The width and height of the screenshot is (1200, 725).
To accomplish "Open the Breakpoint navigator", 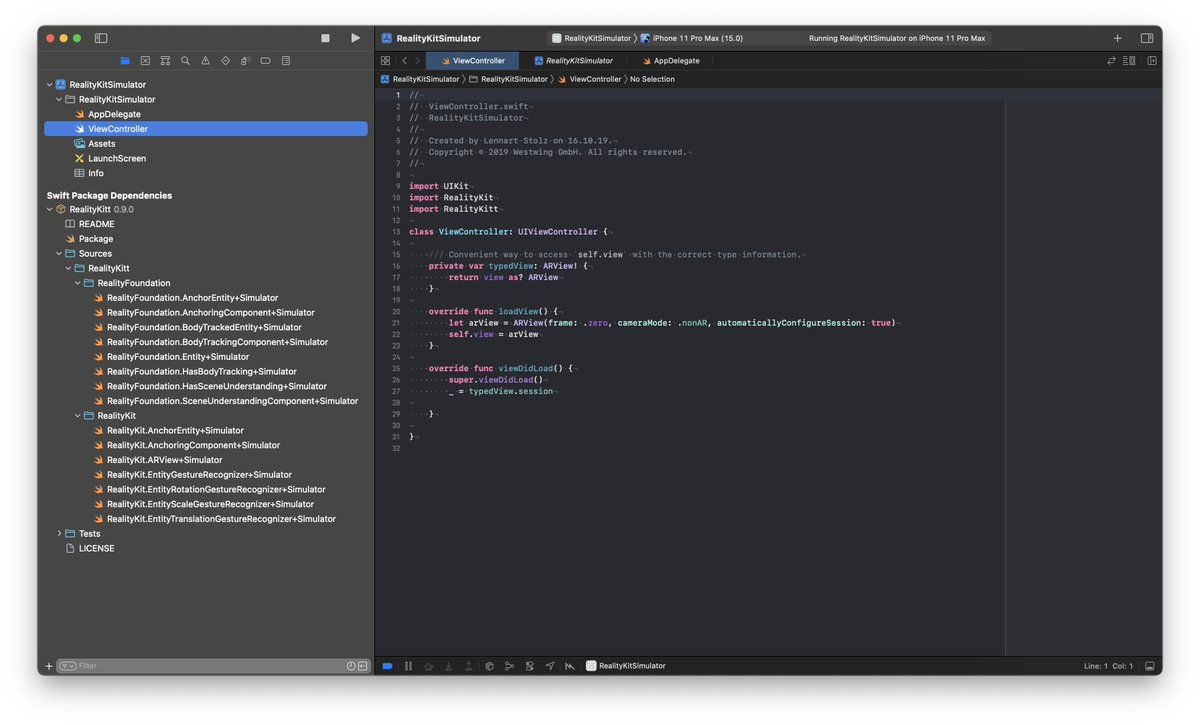I will click(265, 61).
